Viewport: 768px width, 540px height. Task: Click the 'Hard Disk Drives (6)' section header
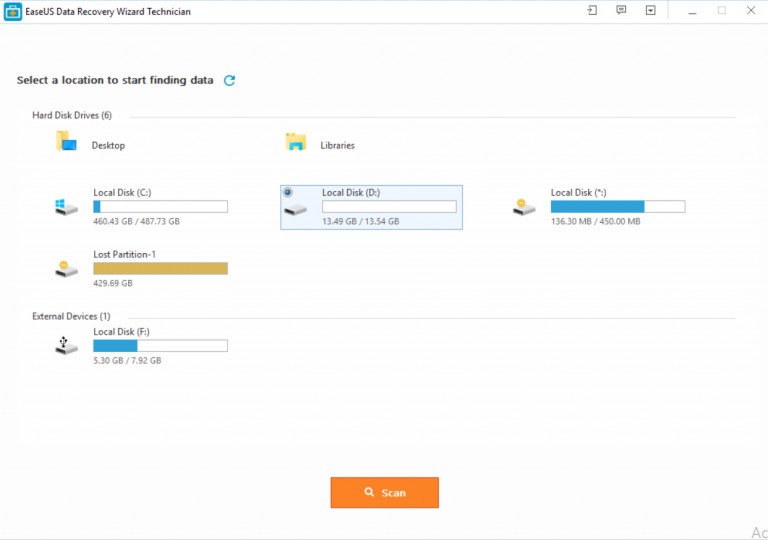click(72, 115)
